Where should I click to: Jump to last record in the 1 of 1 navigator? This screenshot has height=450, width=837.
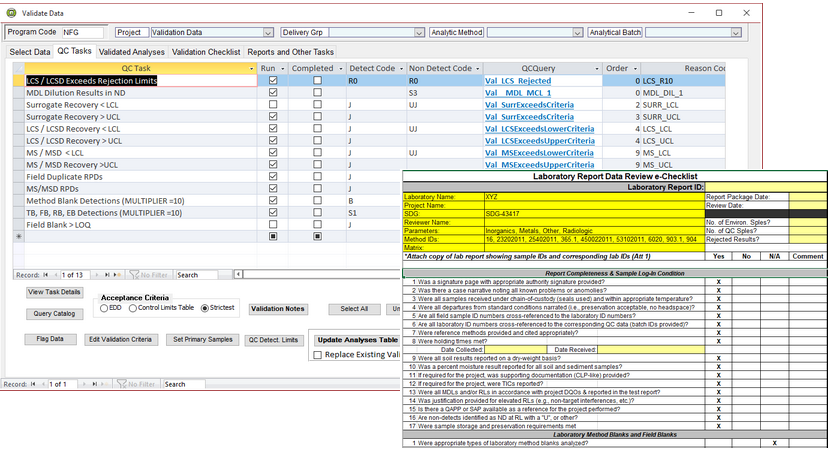(x=94, y=384)
